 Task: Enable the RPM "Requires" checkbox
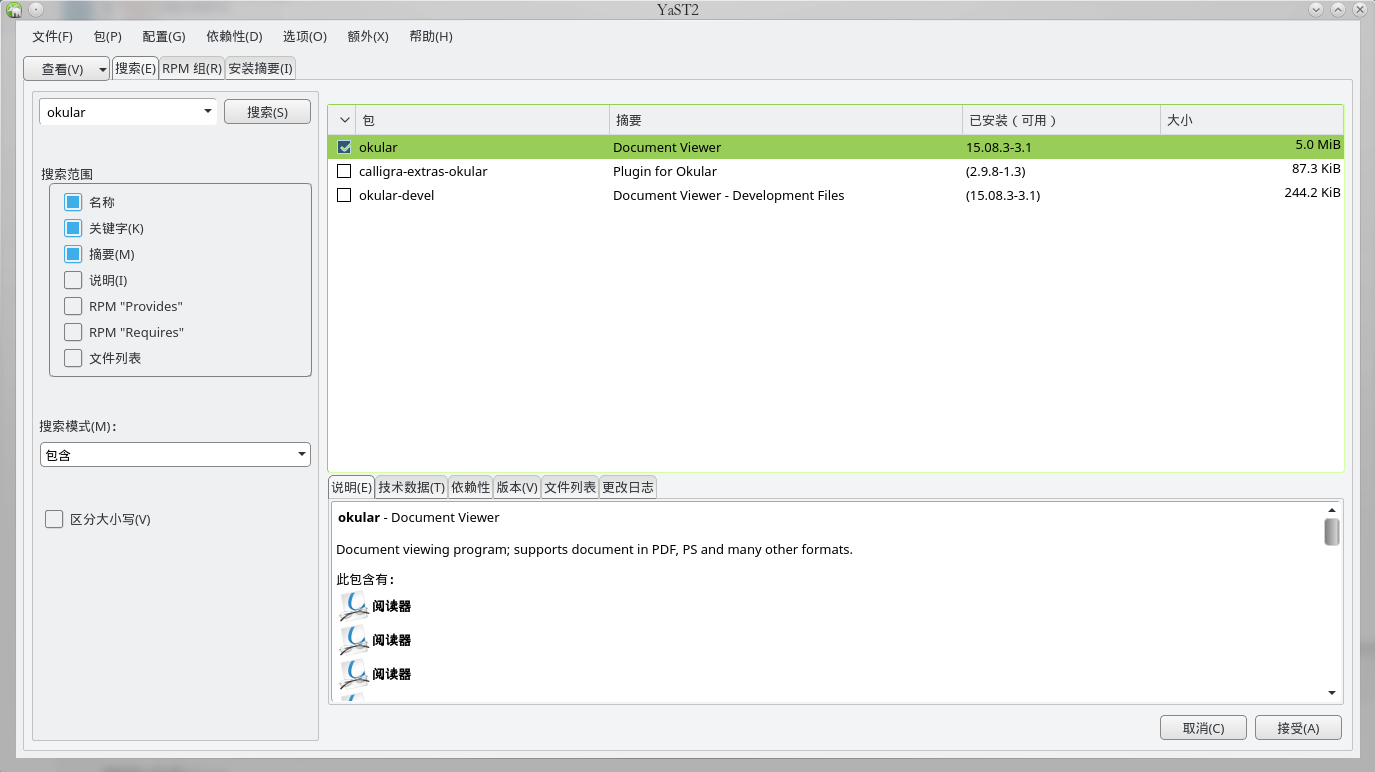(x=73, y=332)
